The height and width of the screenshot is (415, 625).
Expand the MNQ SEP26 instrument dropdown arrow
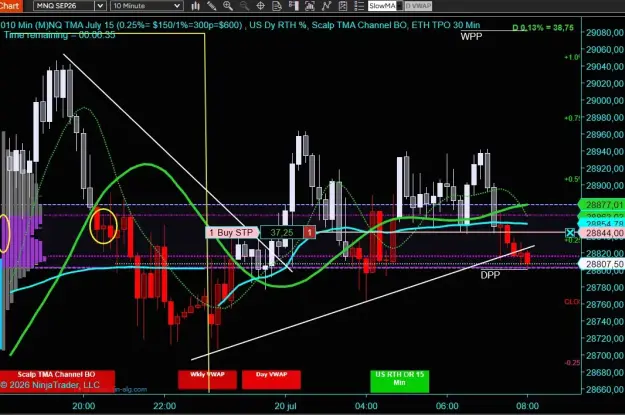[x=100, y=6]
